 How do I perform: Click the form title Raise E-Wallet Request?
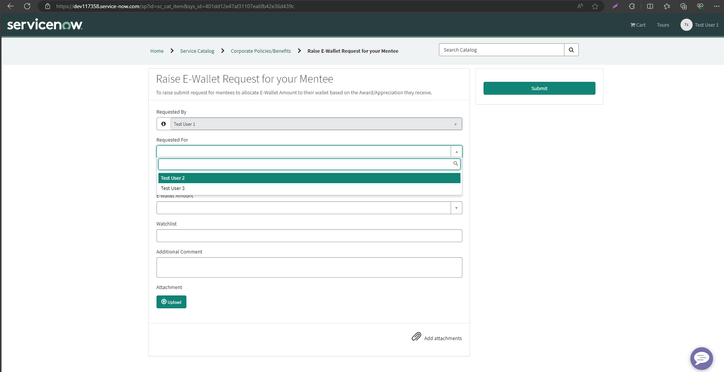click(x=244, y=79)
